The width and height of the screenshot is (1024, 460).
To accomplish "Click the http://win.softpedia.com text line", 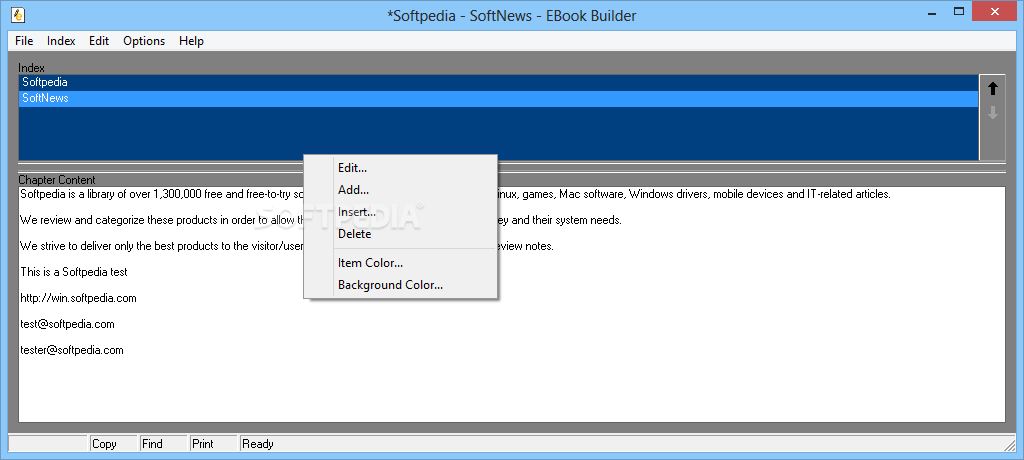I will 78,298.
